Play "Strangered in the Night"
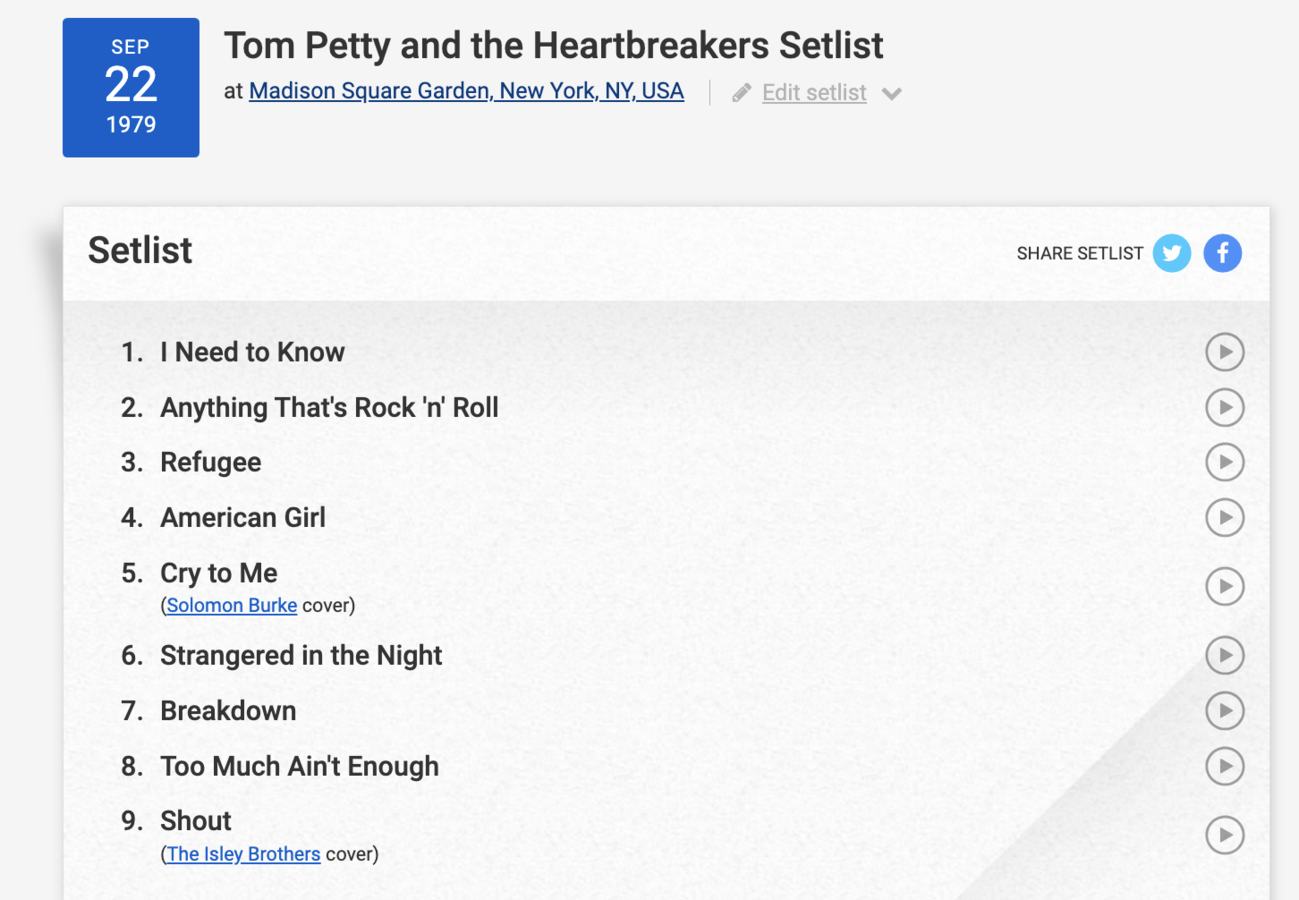The height and width of the screenshot is (900, 1299). click(x=1224, y=655)
